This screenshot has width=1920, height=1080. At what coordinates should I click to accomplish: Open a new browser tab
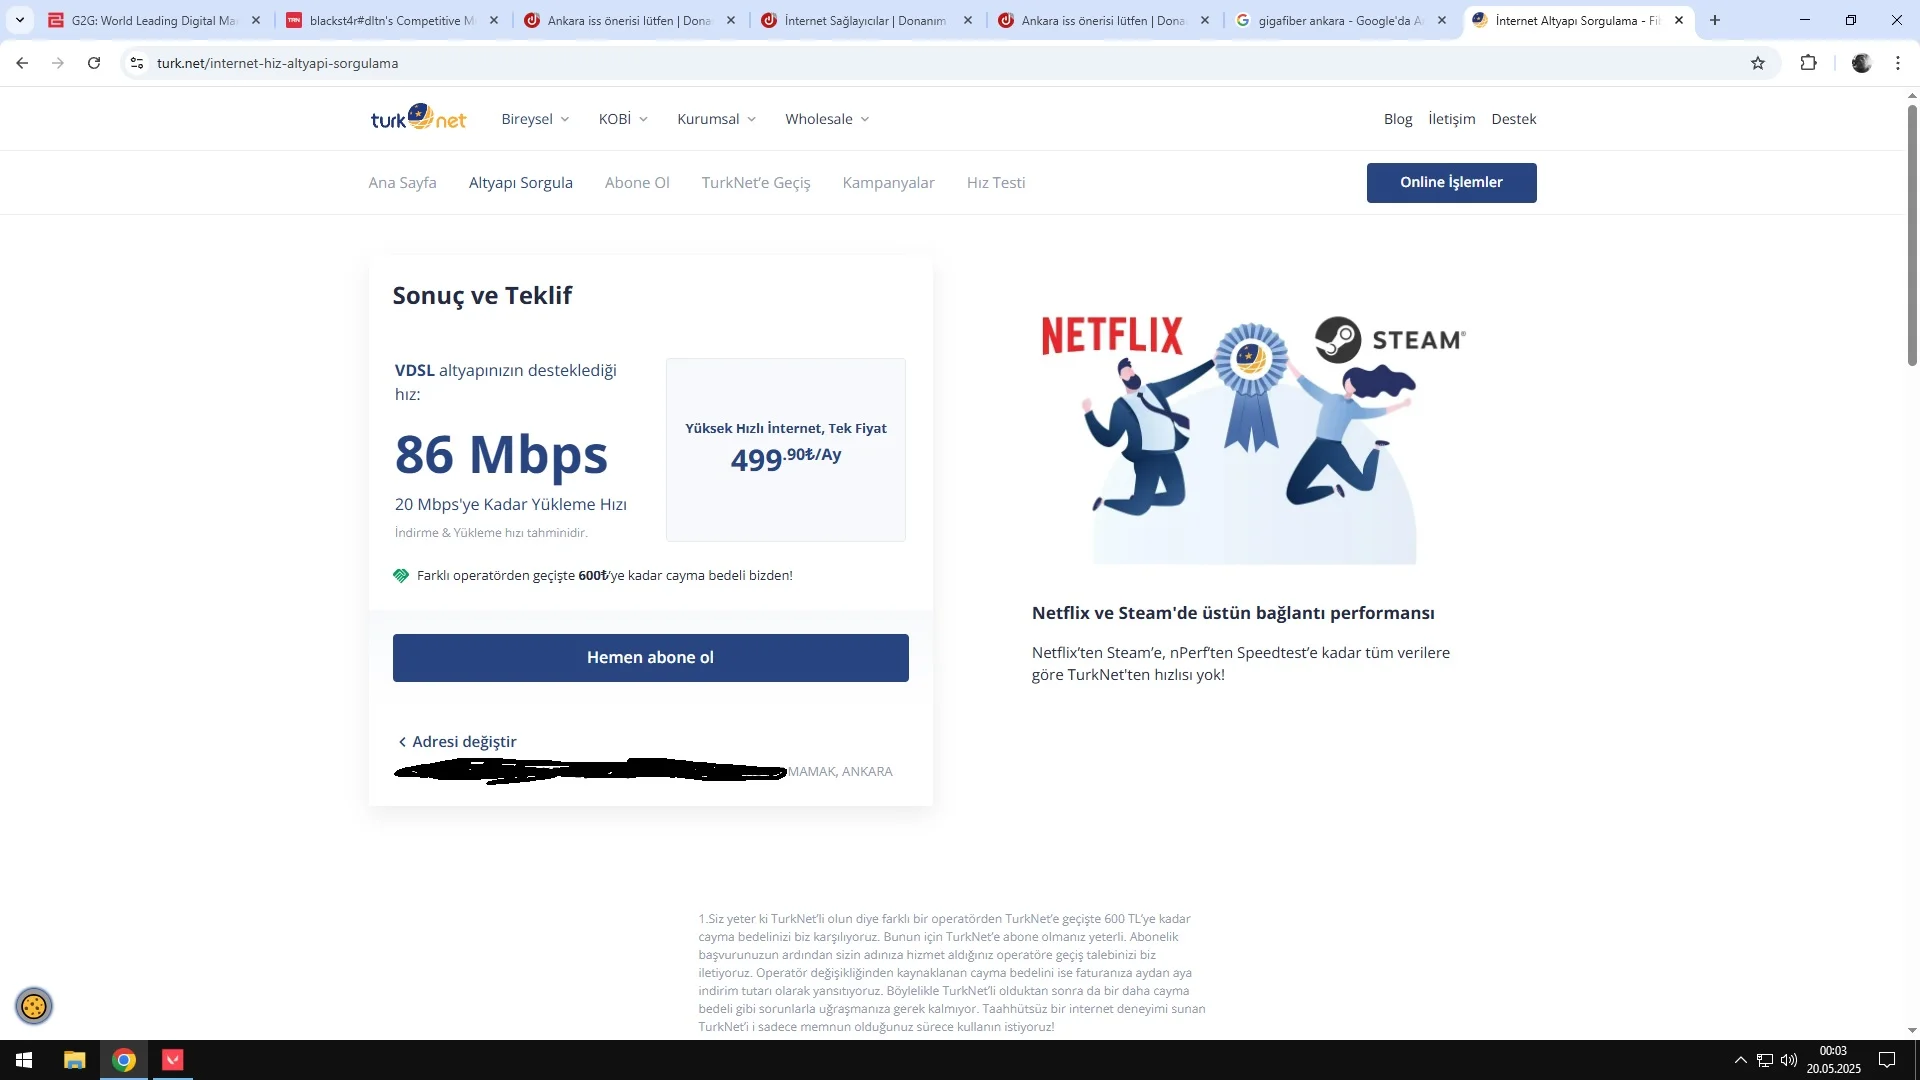[x=1715, y=20]
